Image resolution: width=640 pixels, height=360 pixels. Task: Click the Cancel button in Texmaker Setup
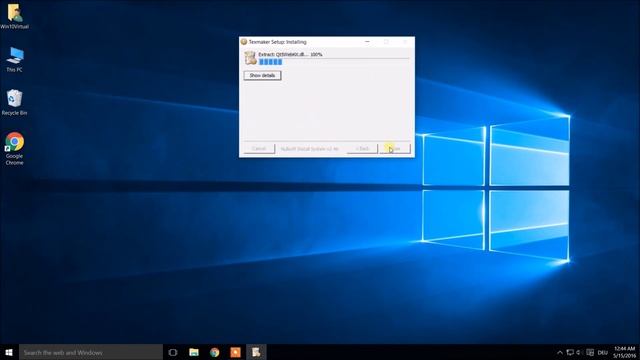pos(259,149)
